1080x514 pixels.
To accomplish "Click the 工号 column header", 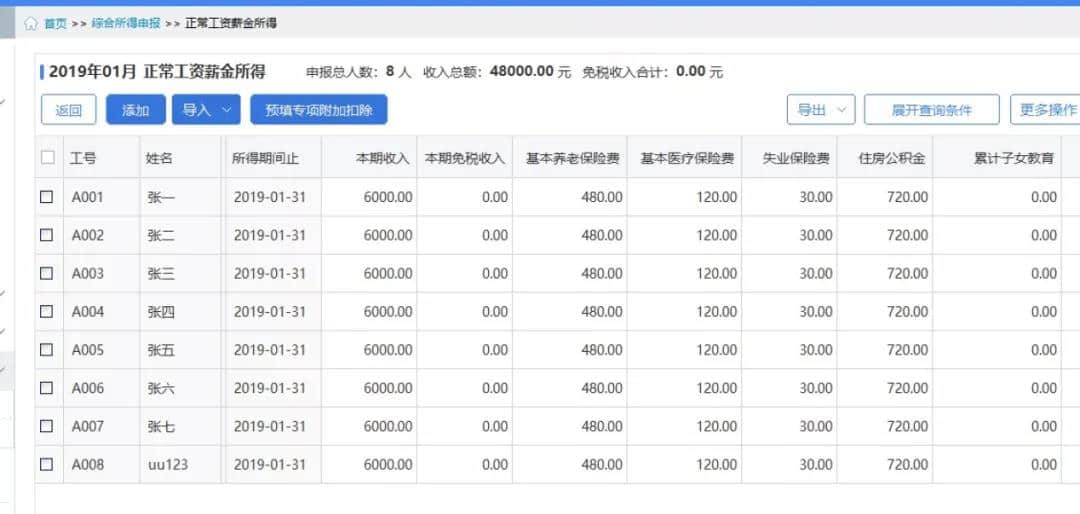I will point(83,158).
